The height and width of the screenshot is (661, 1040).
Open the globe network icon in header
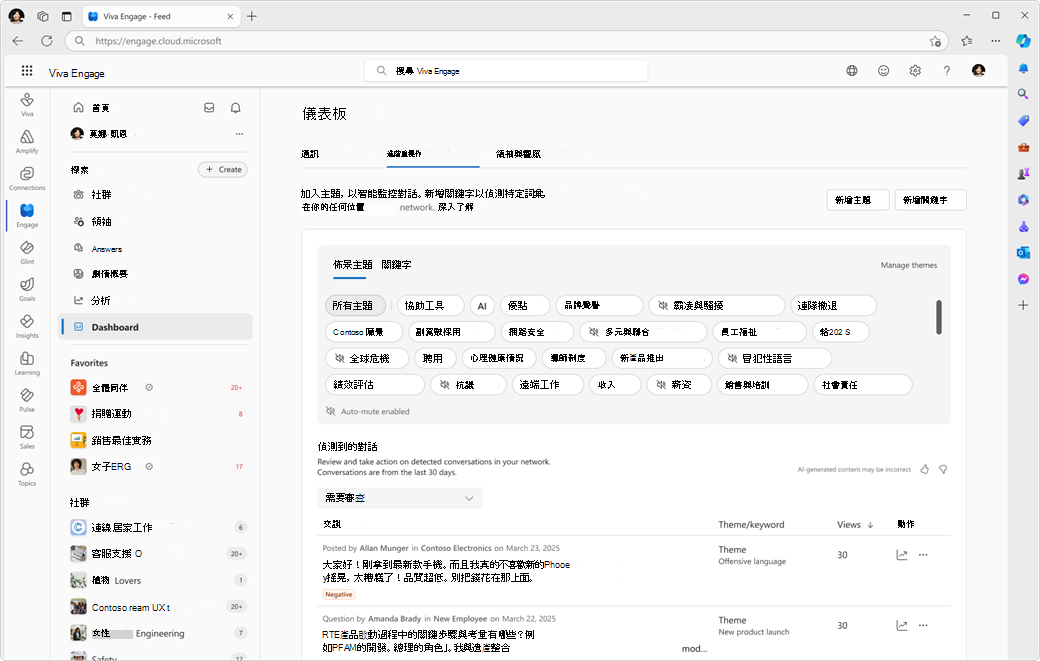(852, 70)
